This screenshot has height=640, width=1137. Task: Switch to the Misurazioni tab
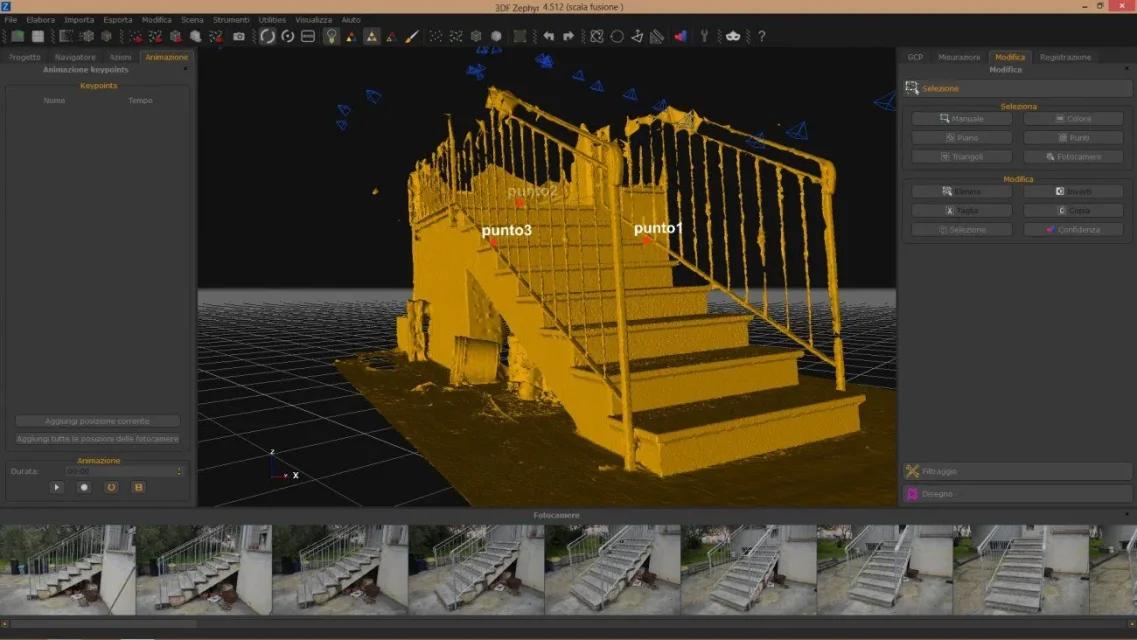coord(959,57)
